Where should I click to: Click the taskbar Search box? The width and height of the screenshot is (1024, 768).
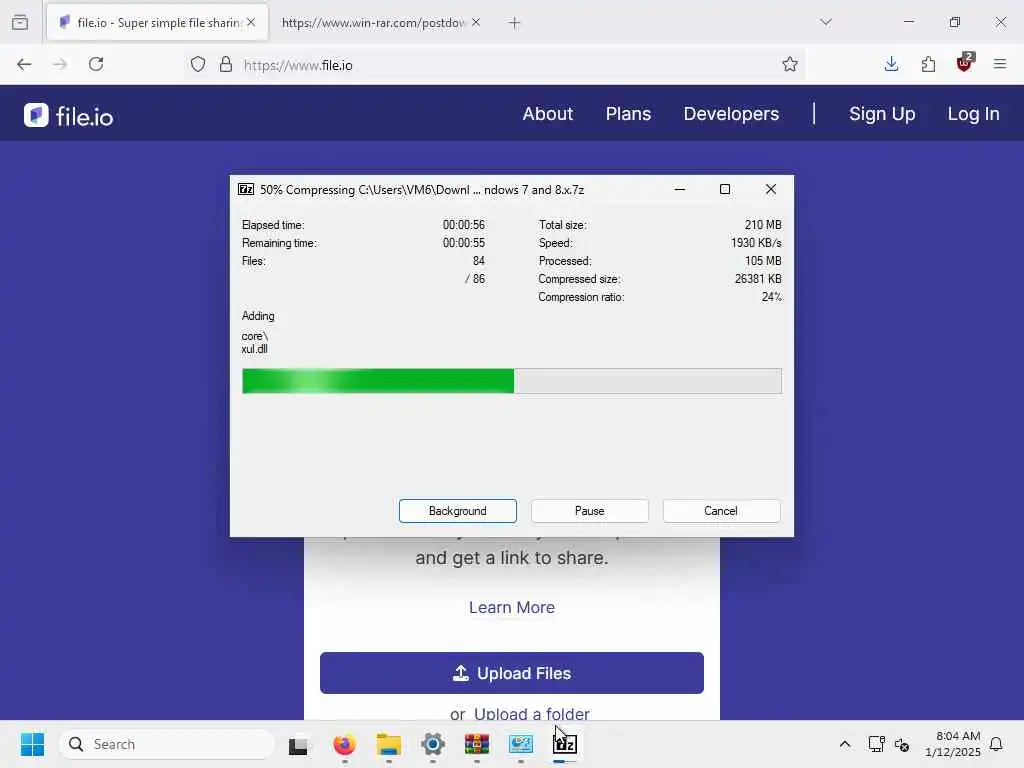[x=167, y=744]
